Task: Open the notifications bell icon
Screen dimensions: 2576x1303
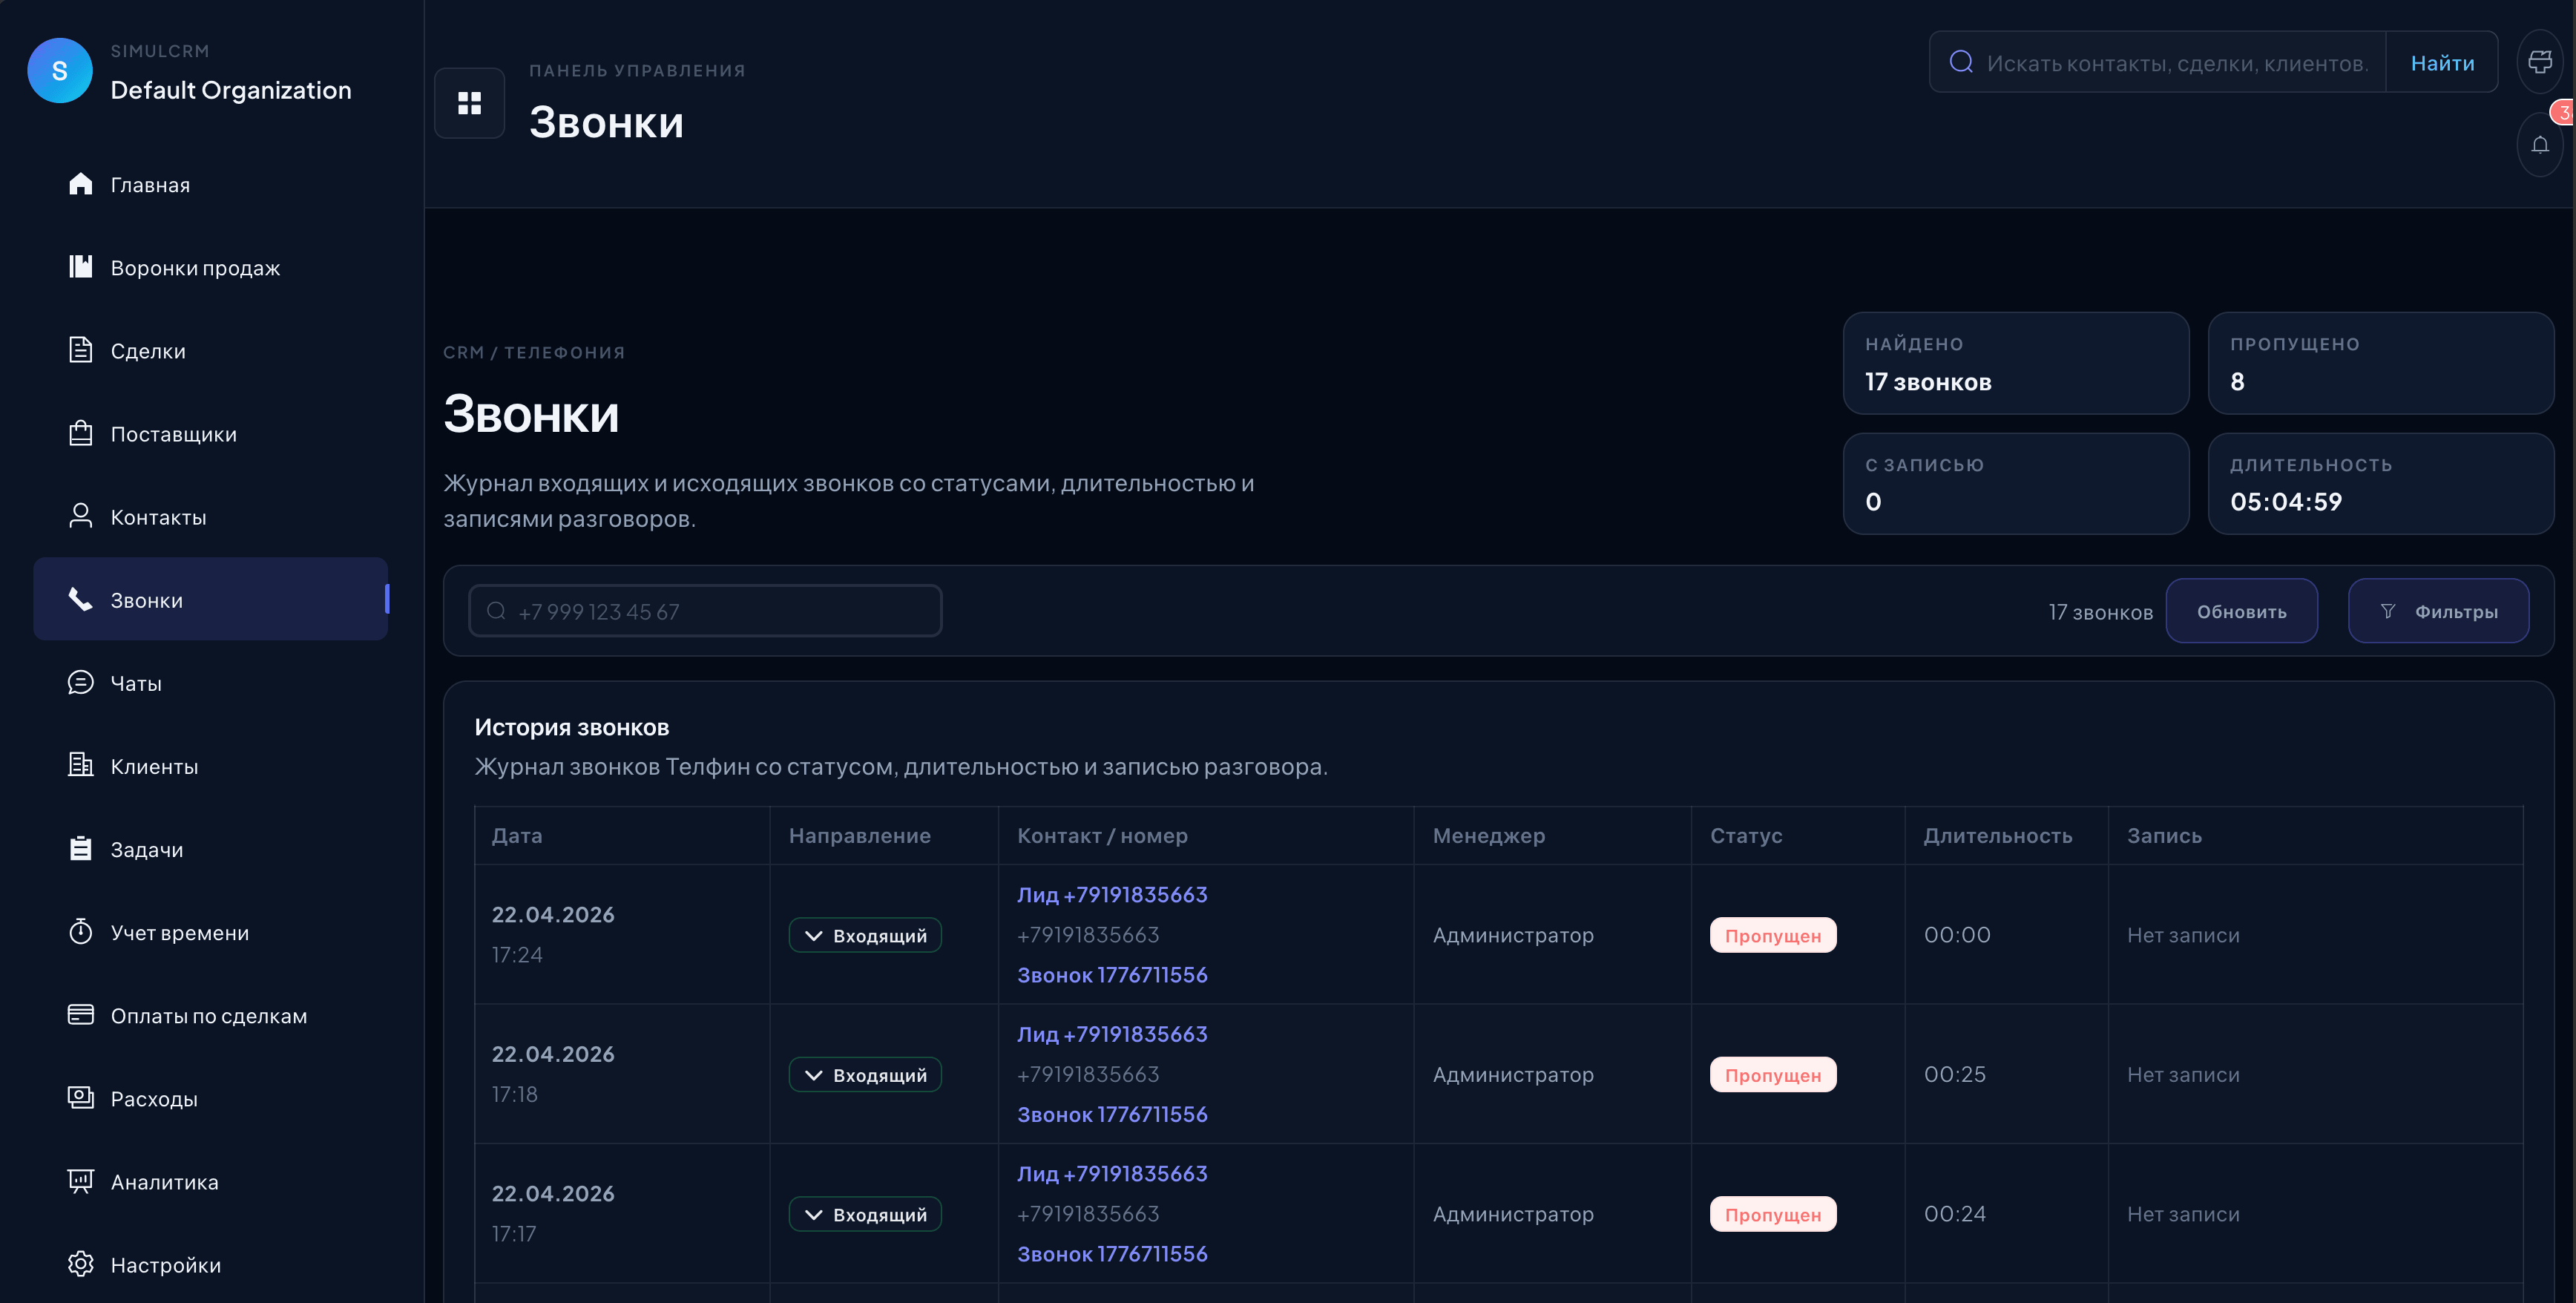Action: point(2539,146)
